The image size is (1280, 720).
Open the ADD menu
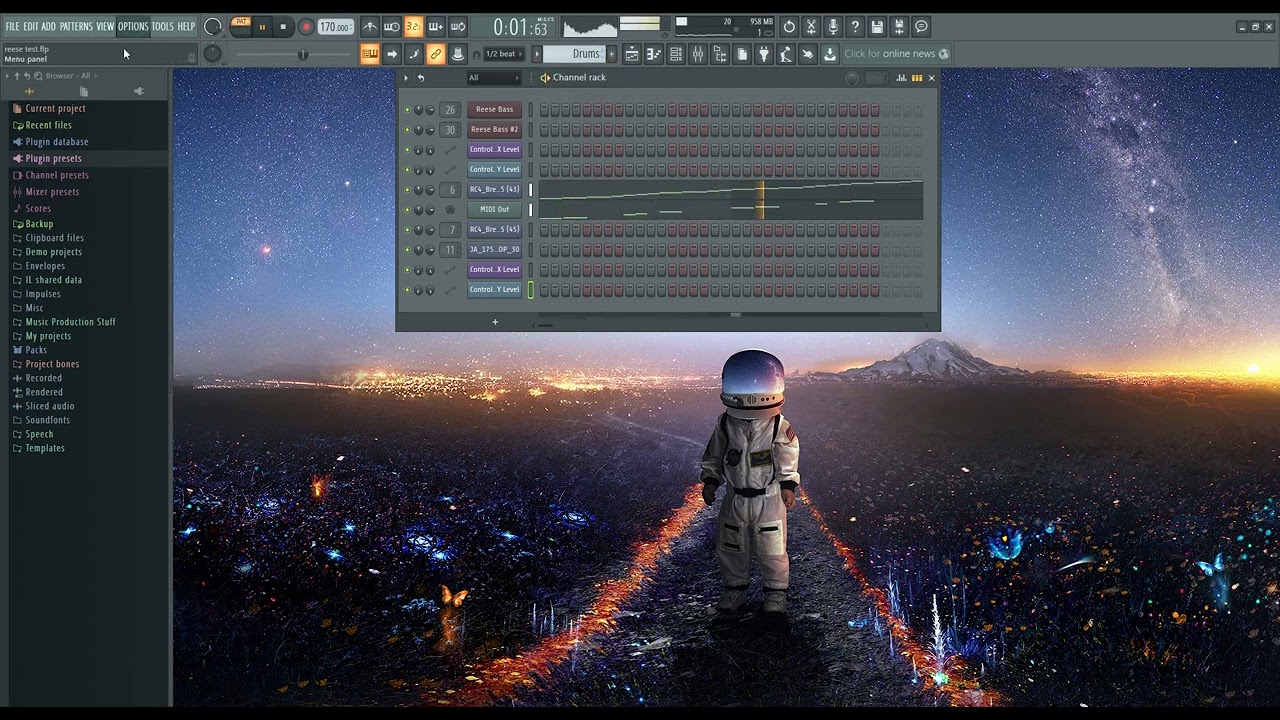[48, 27]
